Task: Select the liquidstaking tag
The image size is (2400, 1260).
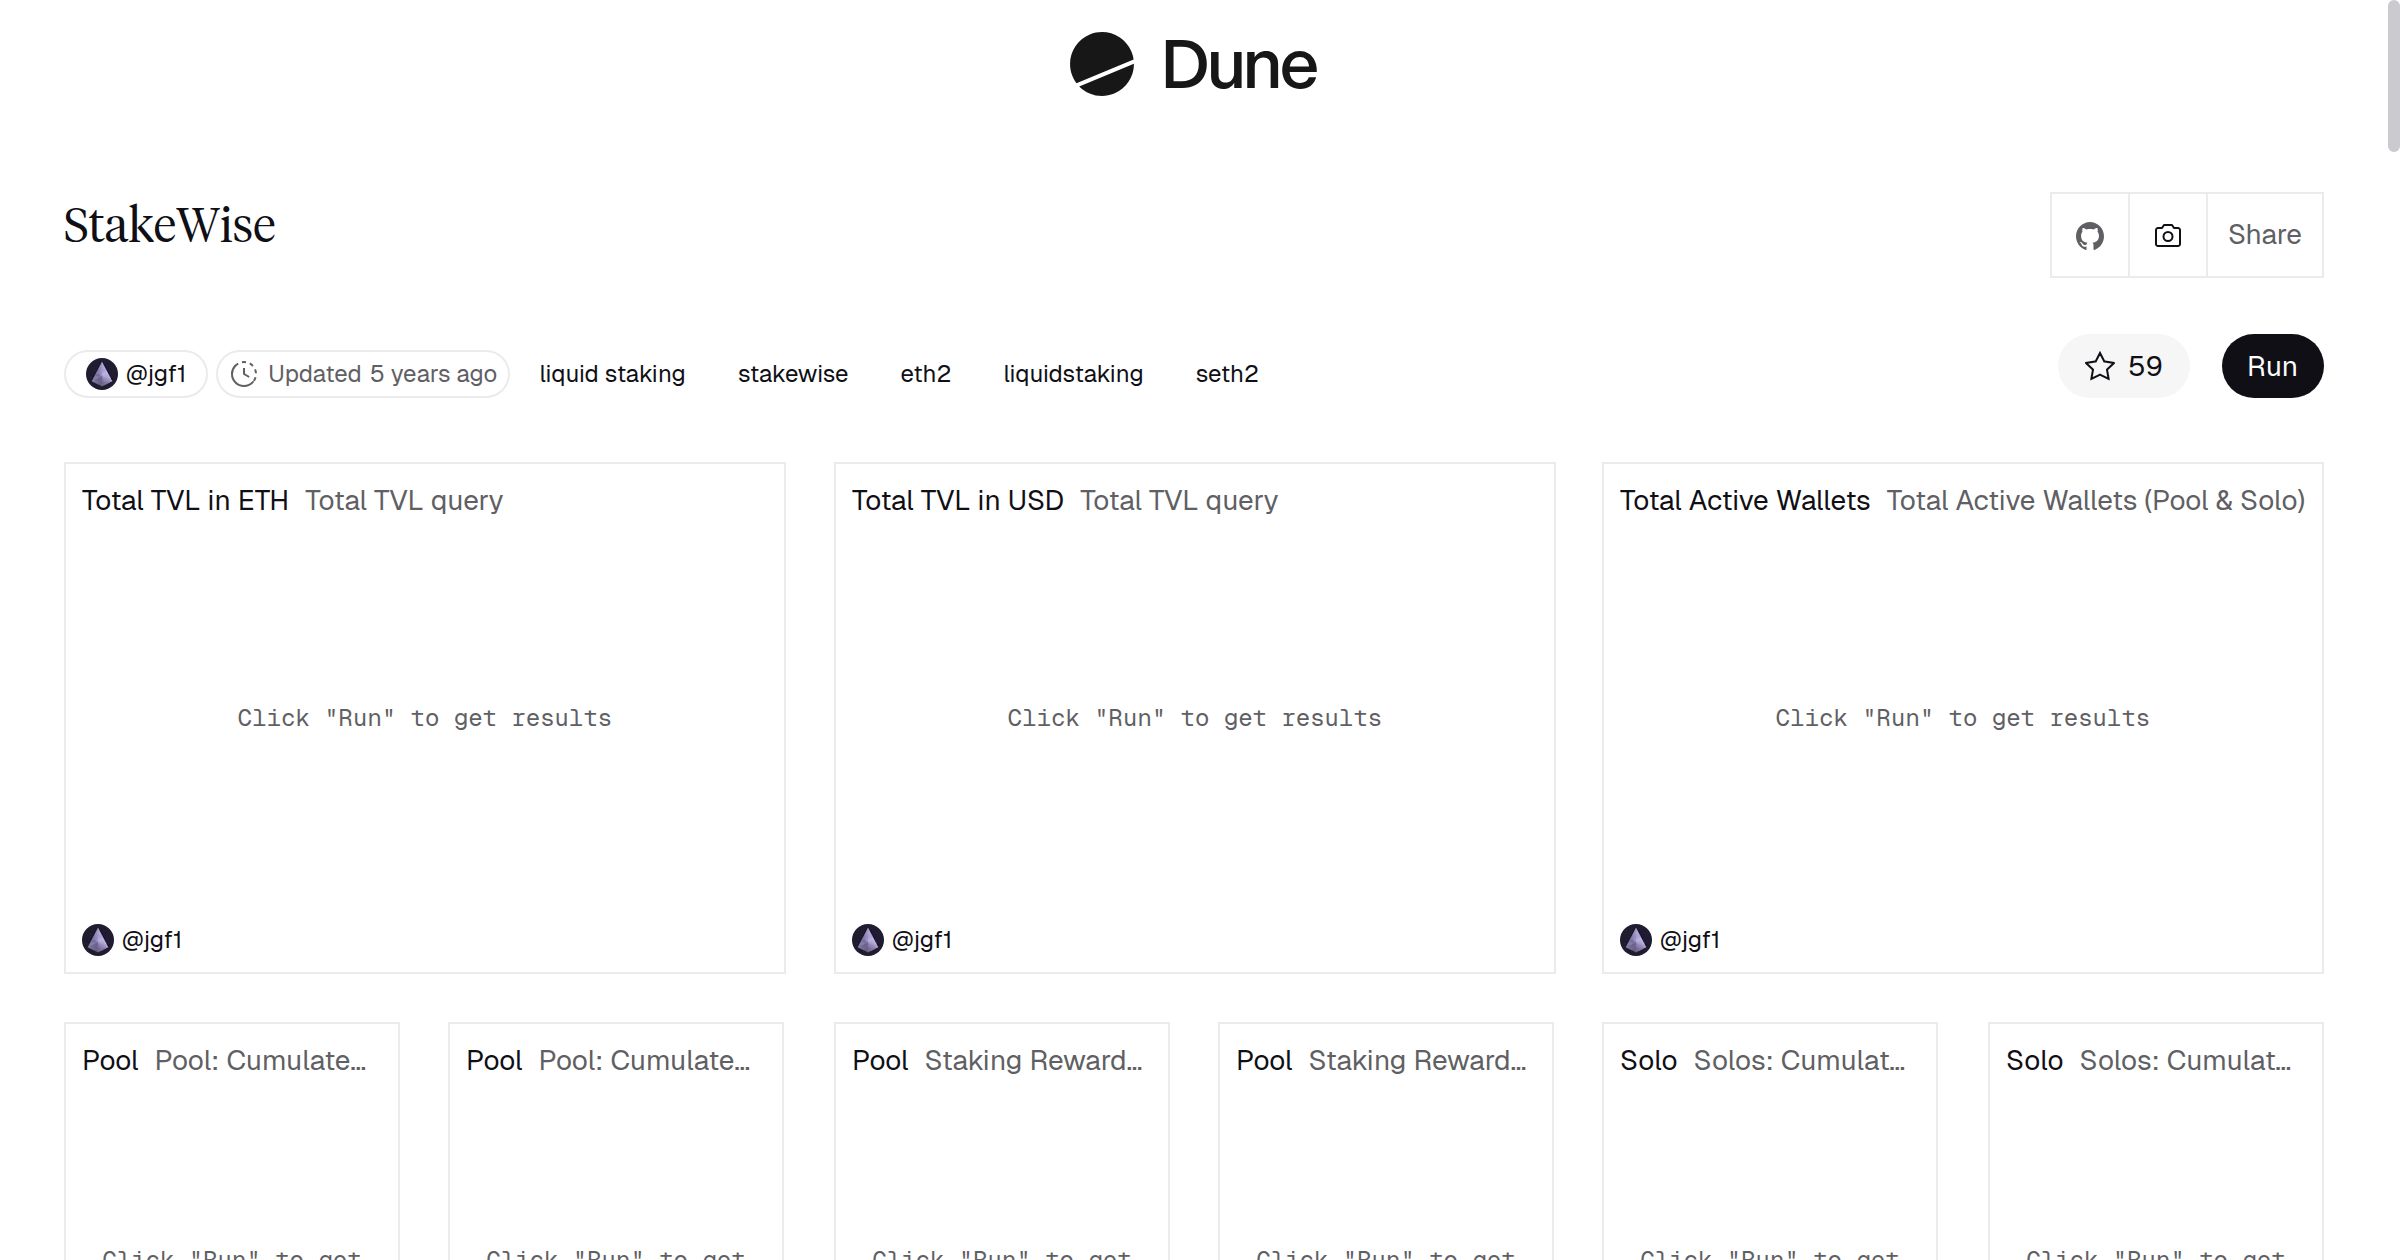Action: (x=1073, y=373)
